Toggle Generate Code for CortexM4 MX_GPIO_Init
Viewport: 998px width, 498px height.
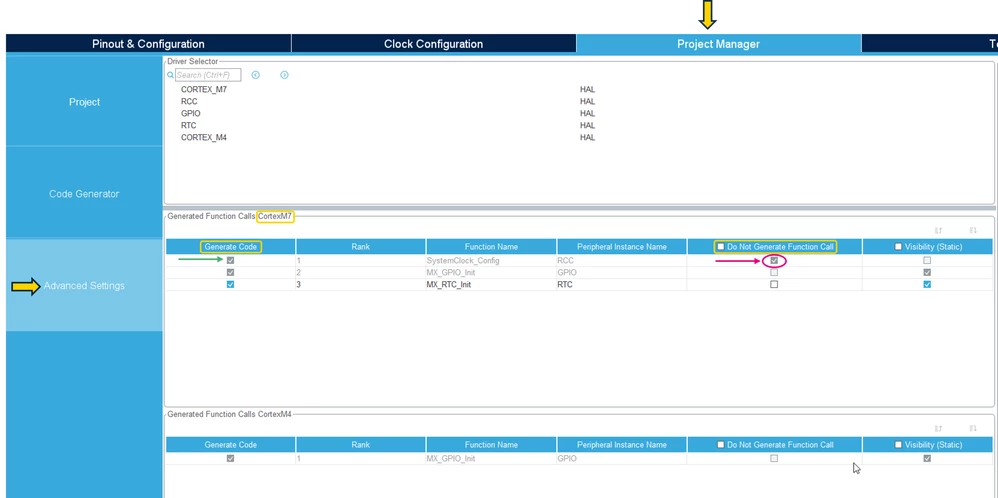coord(230,459)
